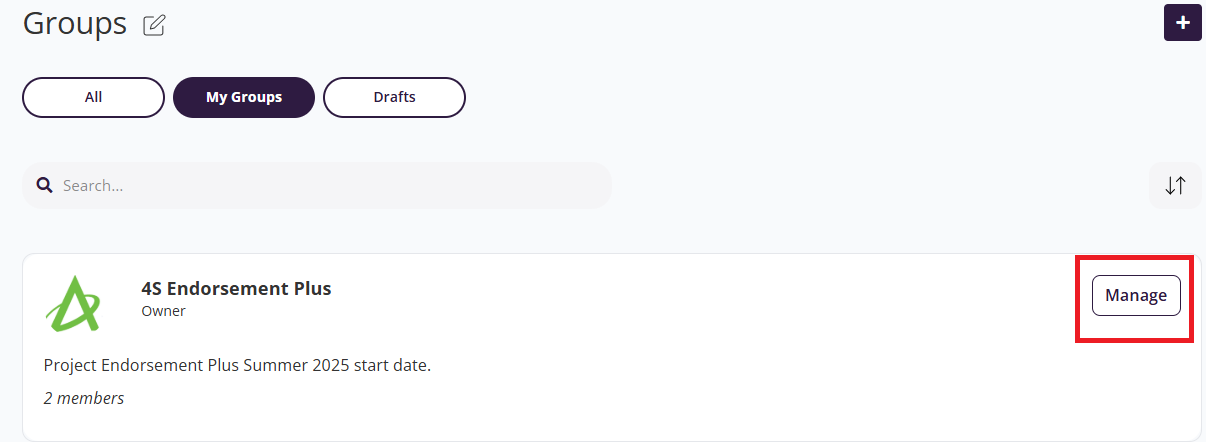The width and height of the screenshot is (1206, 442).
Task: Click the edit pencil icon beside Groups
Action: pyautogui.click(x=154, y=25)
